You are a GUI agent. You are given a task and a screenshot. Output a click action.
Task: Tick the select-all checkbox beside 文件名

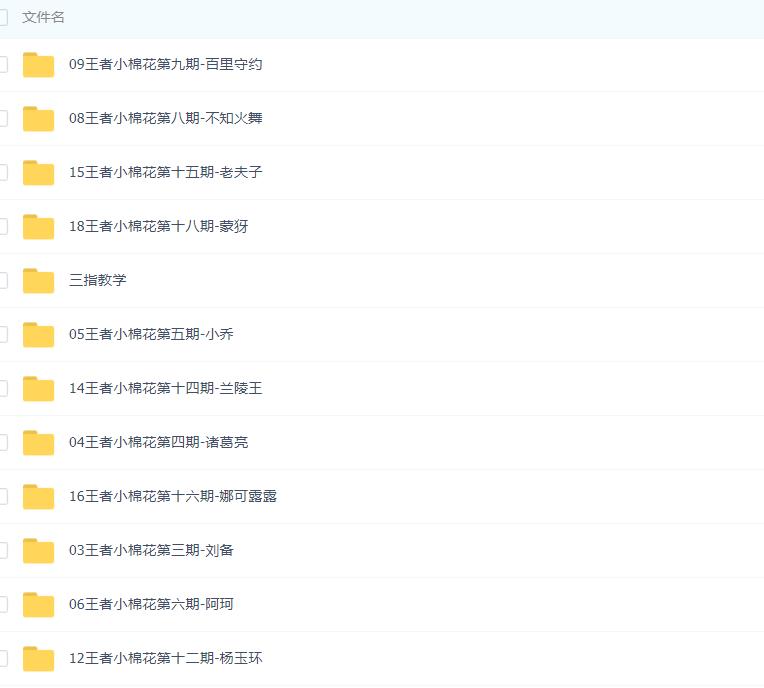(x=3, y=18)
